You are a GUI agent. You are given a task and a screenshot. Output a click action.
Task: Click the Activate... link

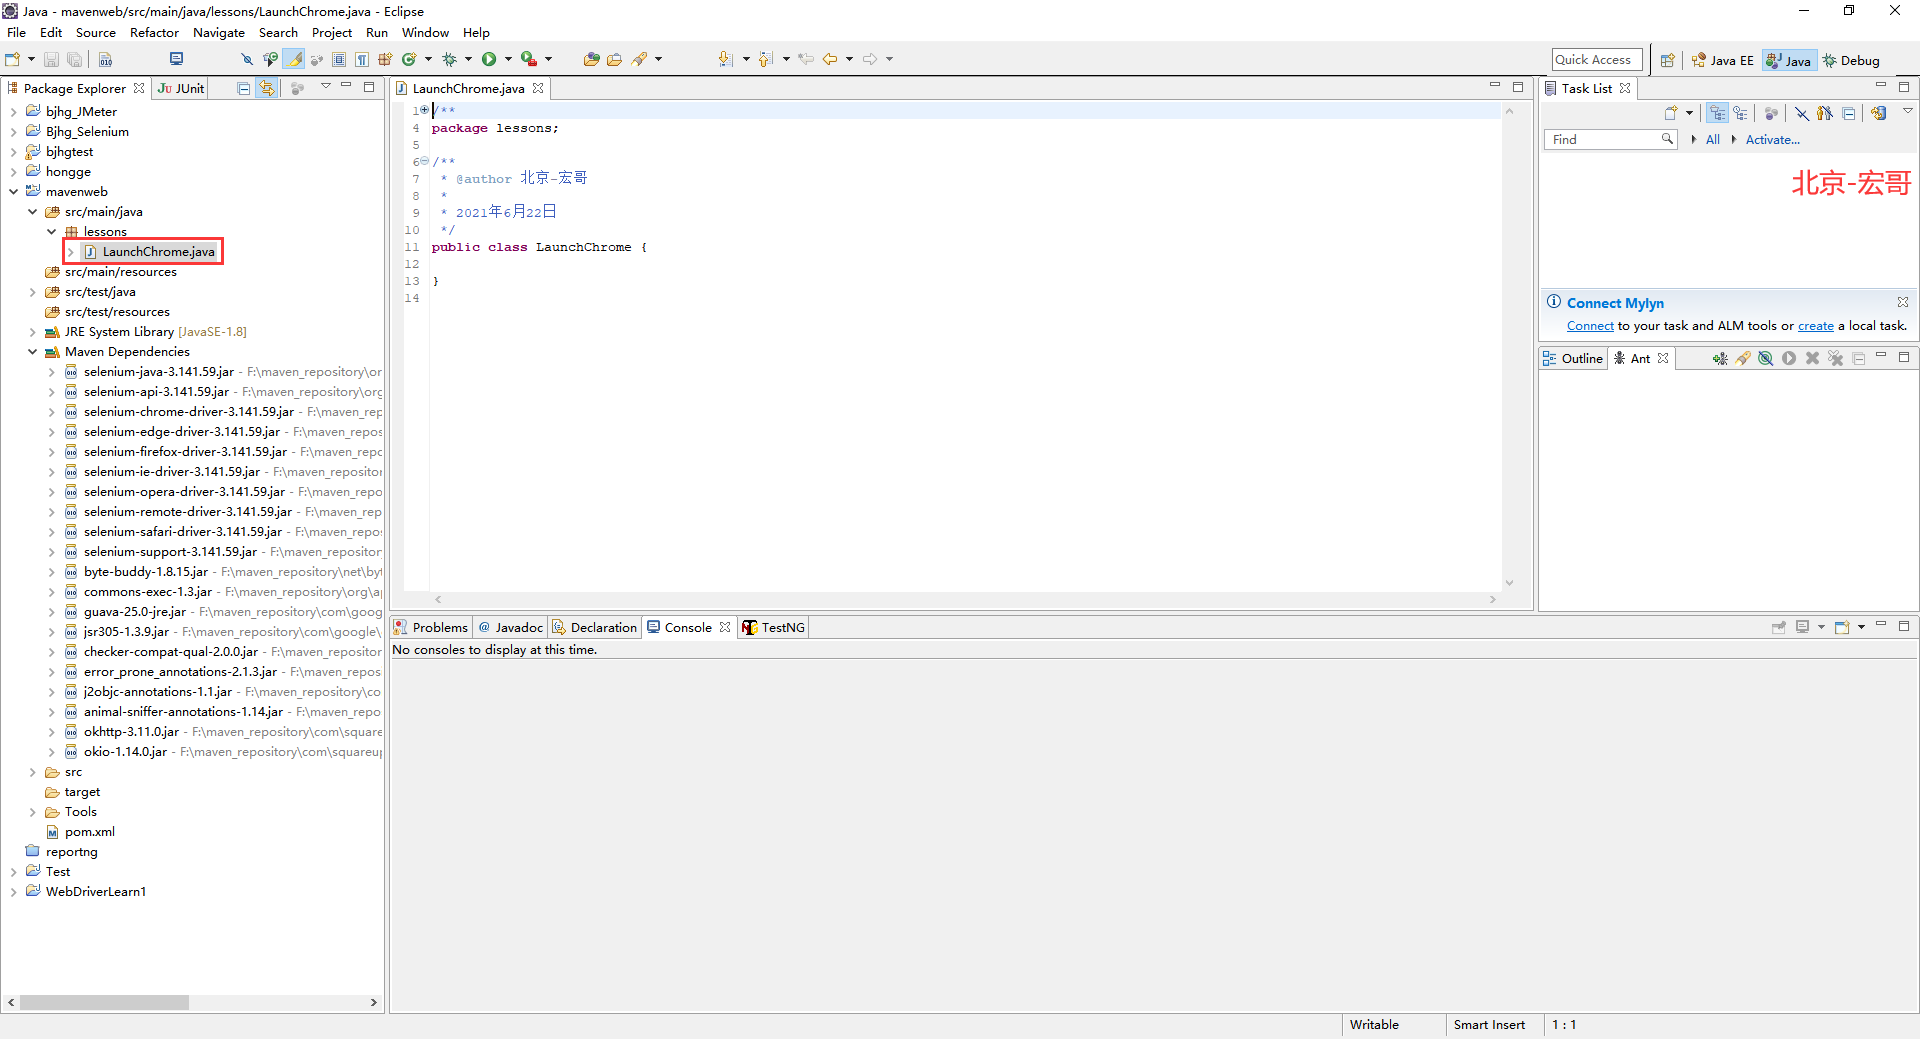point(1772,140)
